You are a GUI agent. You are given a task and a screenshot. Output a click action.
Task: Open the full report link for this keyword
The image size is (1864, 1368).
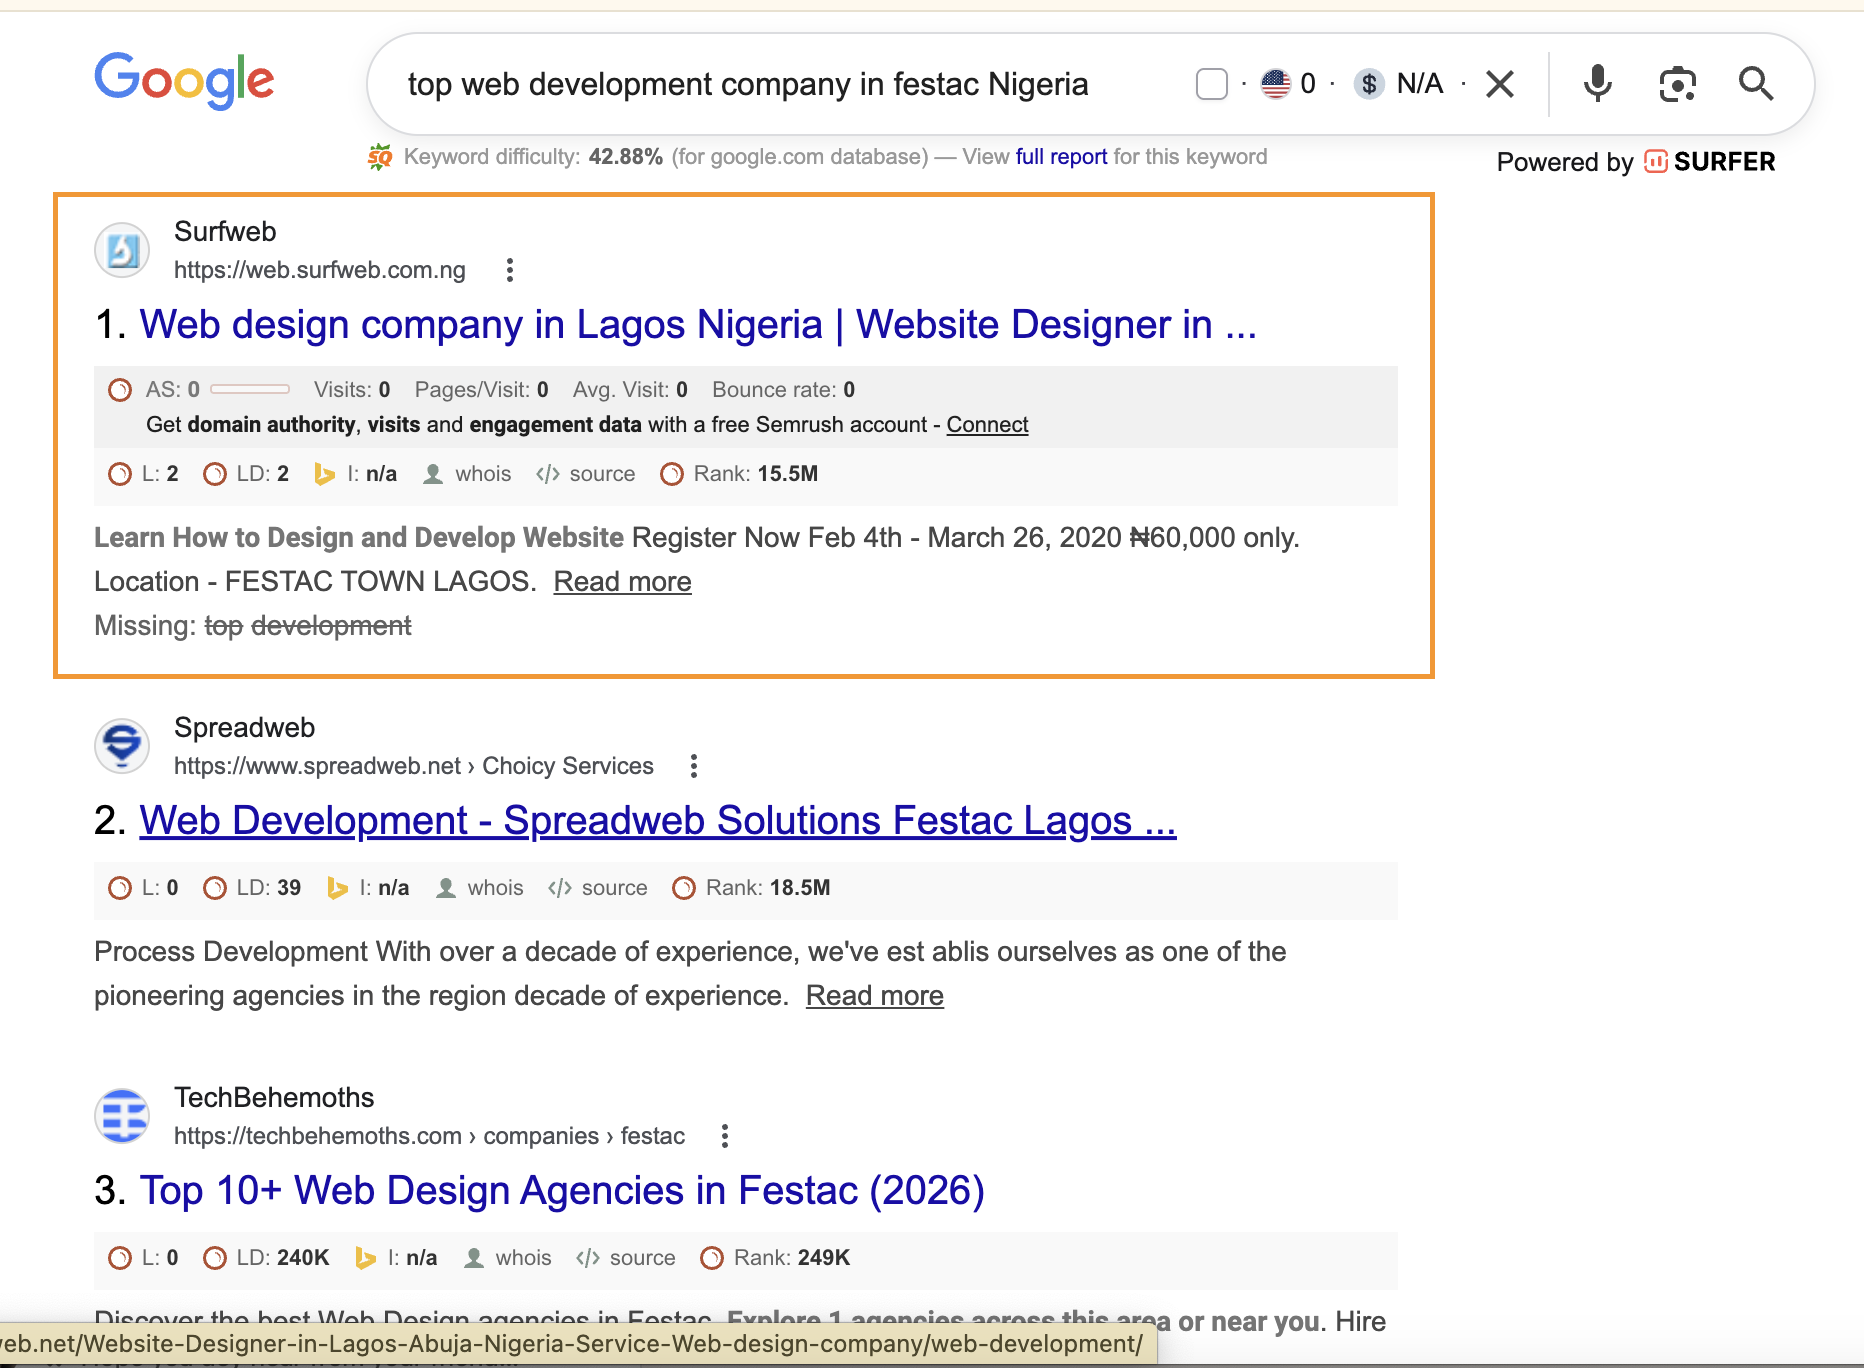coord(1060,157)
